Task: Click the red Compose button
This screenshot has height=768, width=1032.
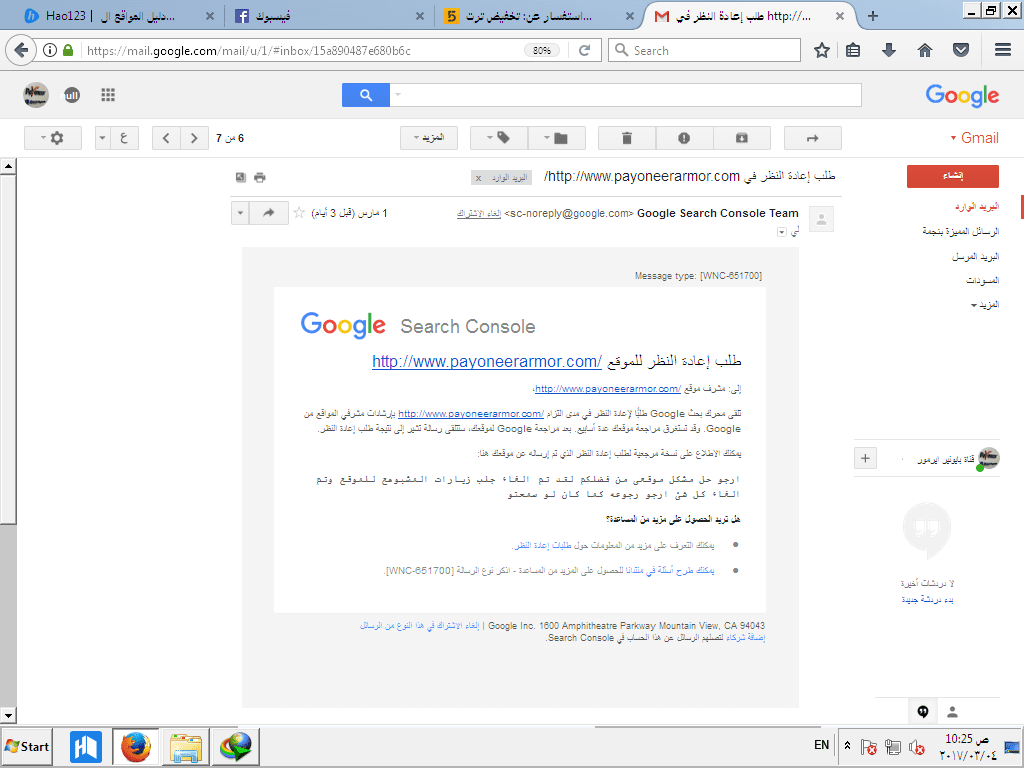Action: pos(952,176)
